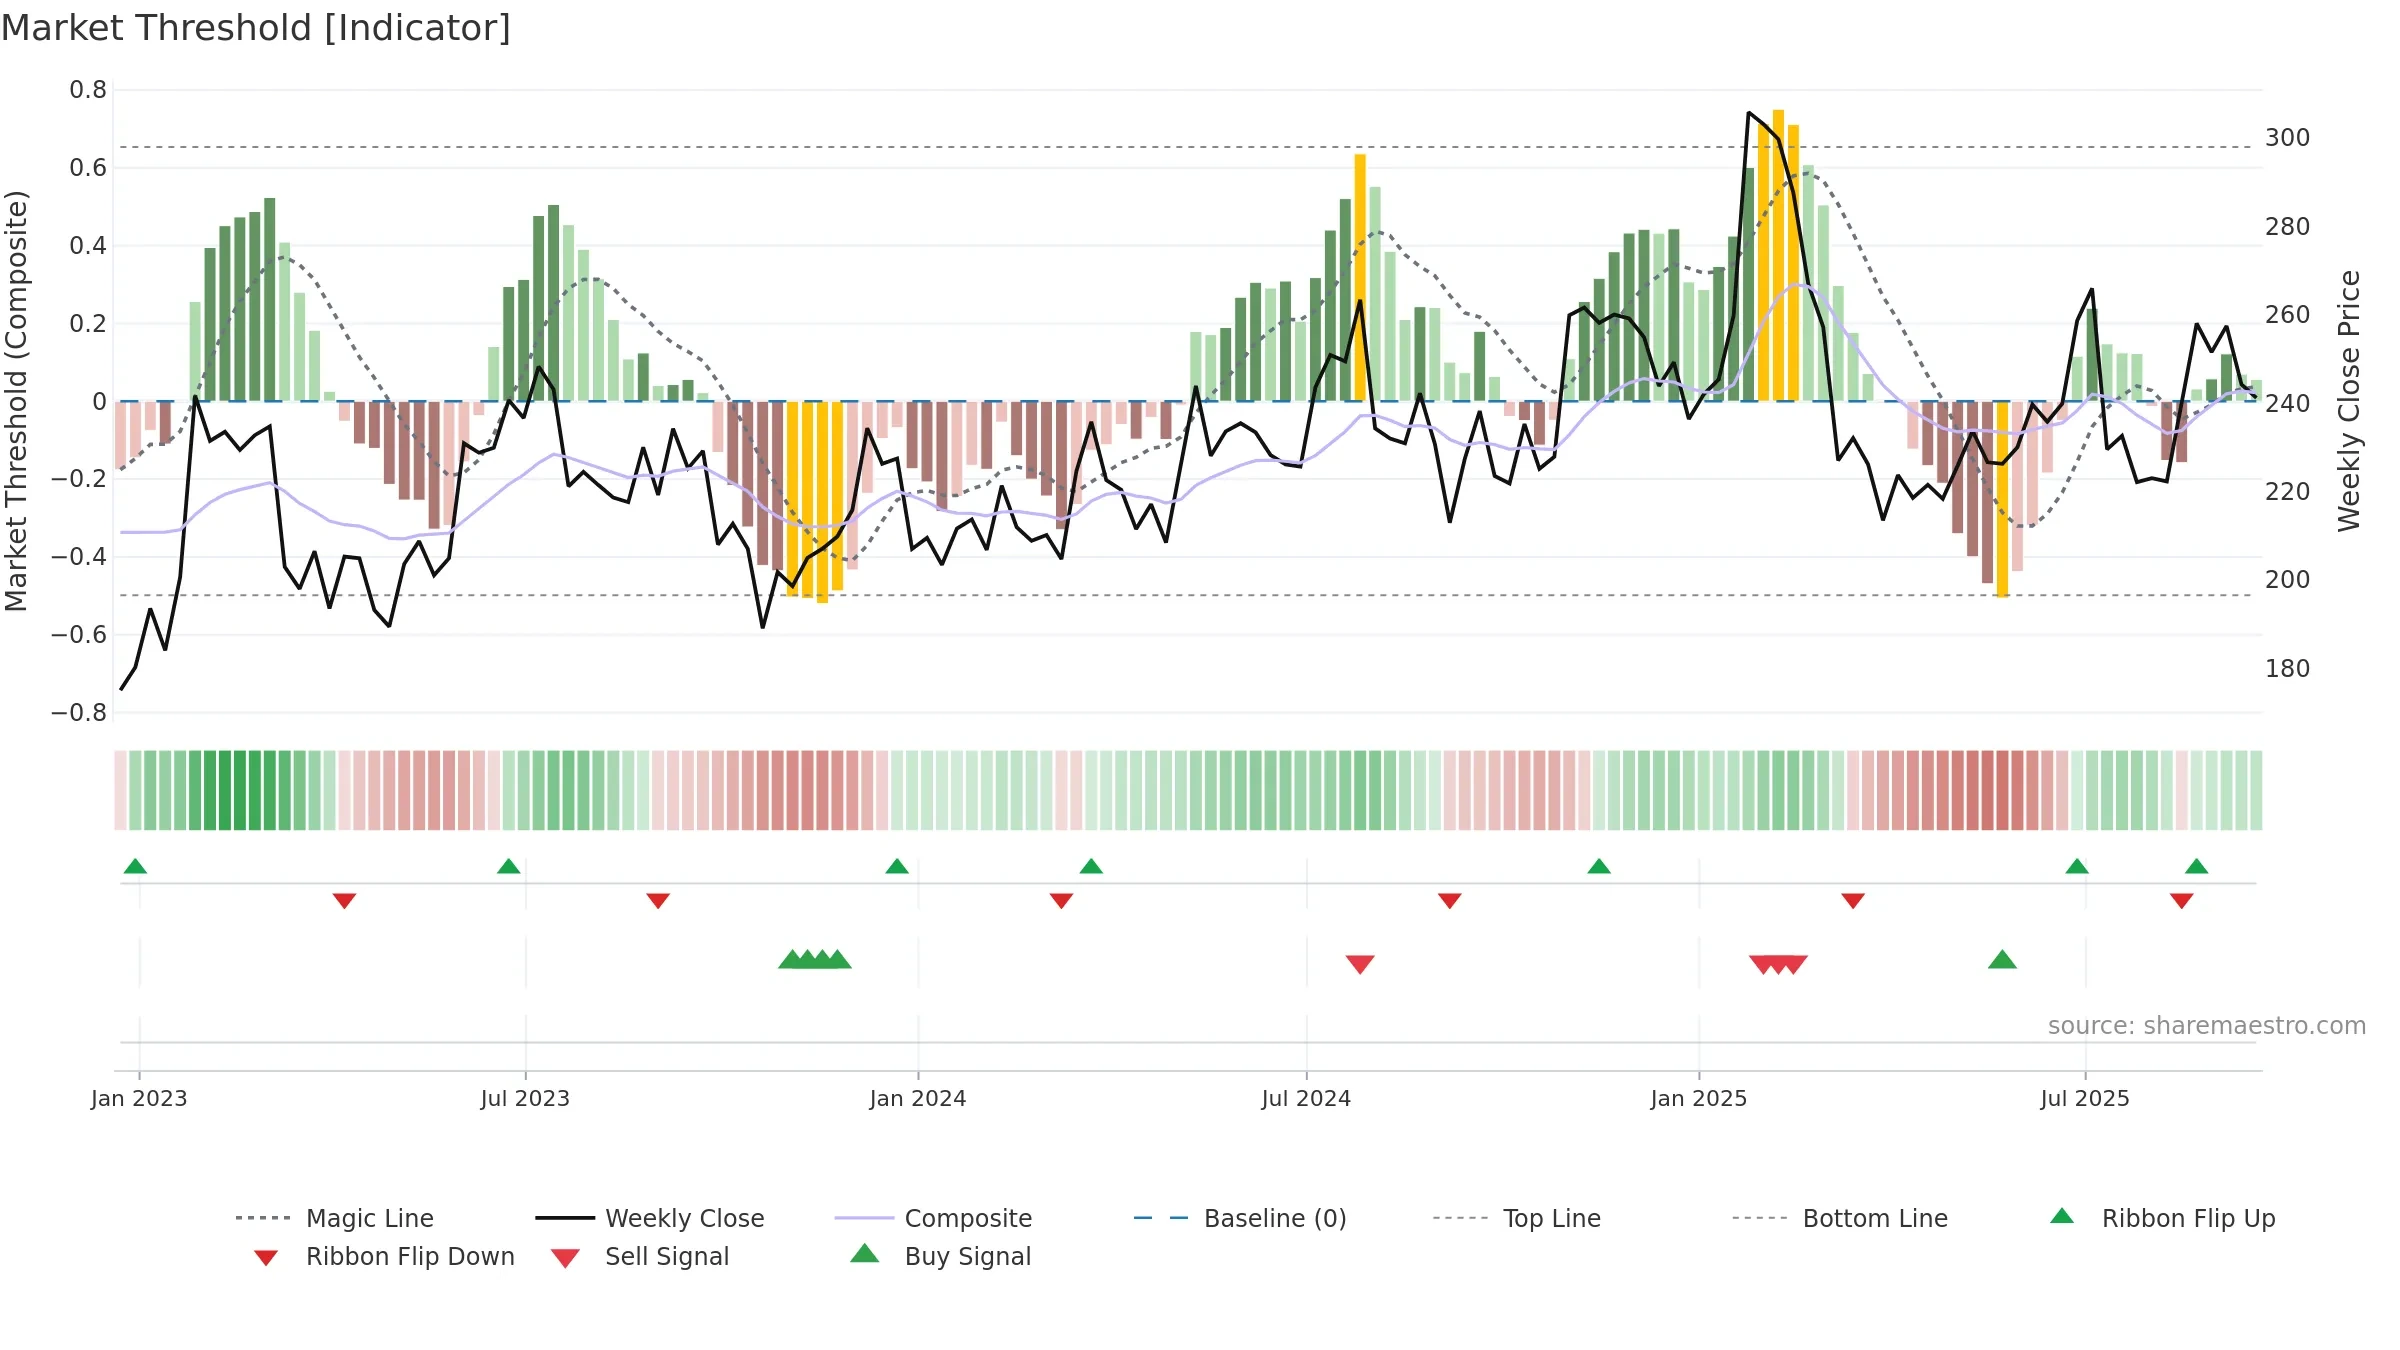
Task: Click the Ribbon Flip Down marker in April 2023
Action: pyautogui.click(x=344, y=901)
